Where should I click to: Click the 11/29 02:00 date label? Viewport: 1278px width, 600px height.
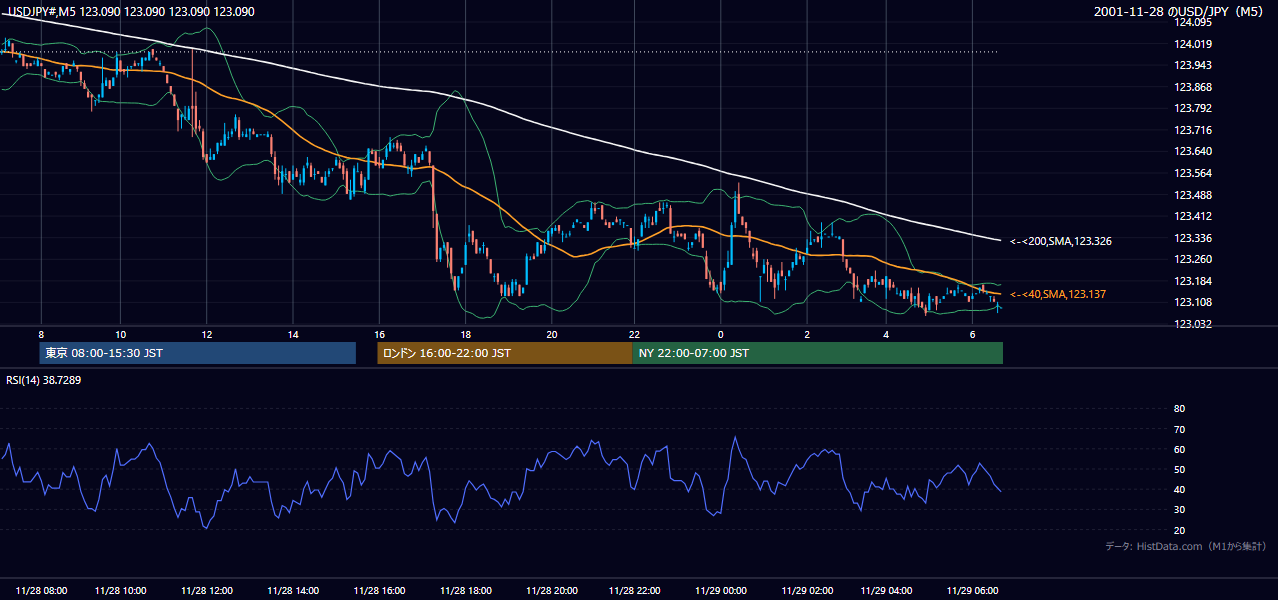[x=807, y=591]
